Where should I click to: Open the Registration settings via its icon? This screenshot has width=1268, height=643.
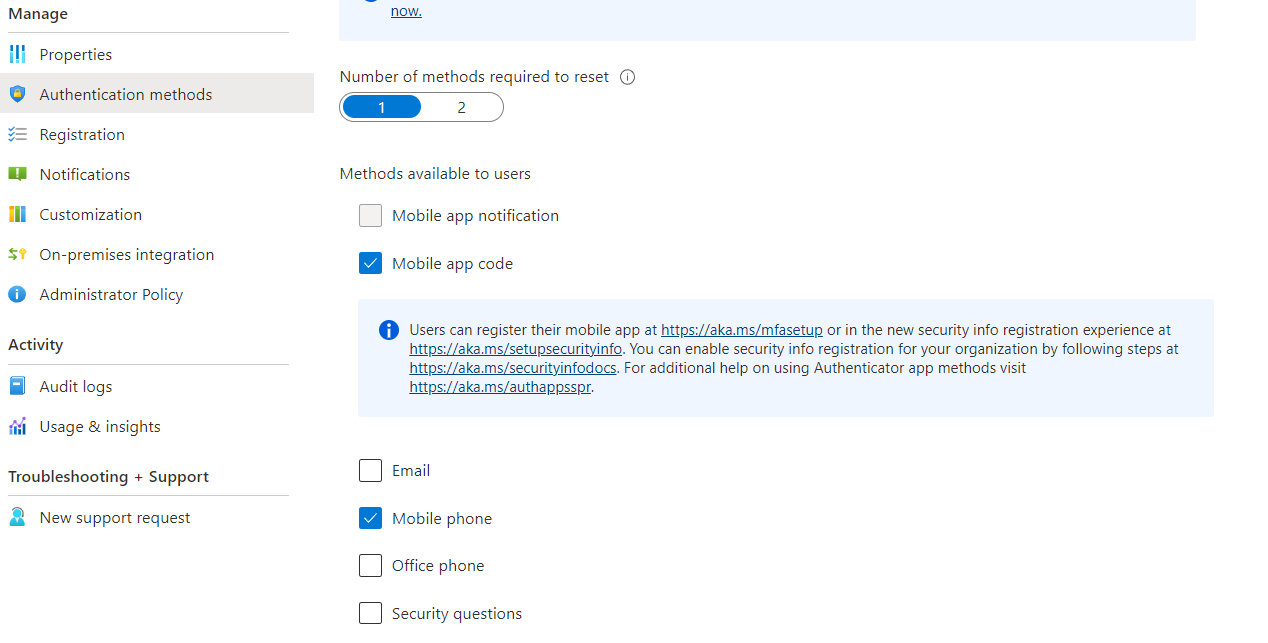[18, 134]
